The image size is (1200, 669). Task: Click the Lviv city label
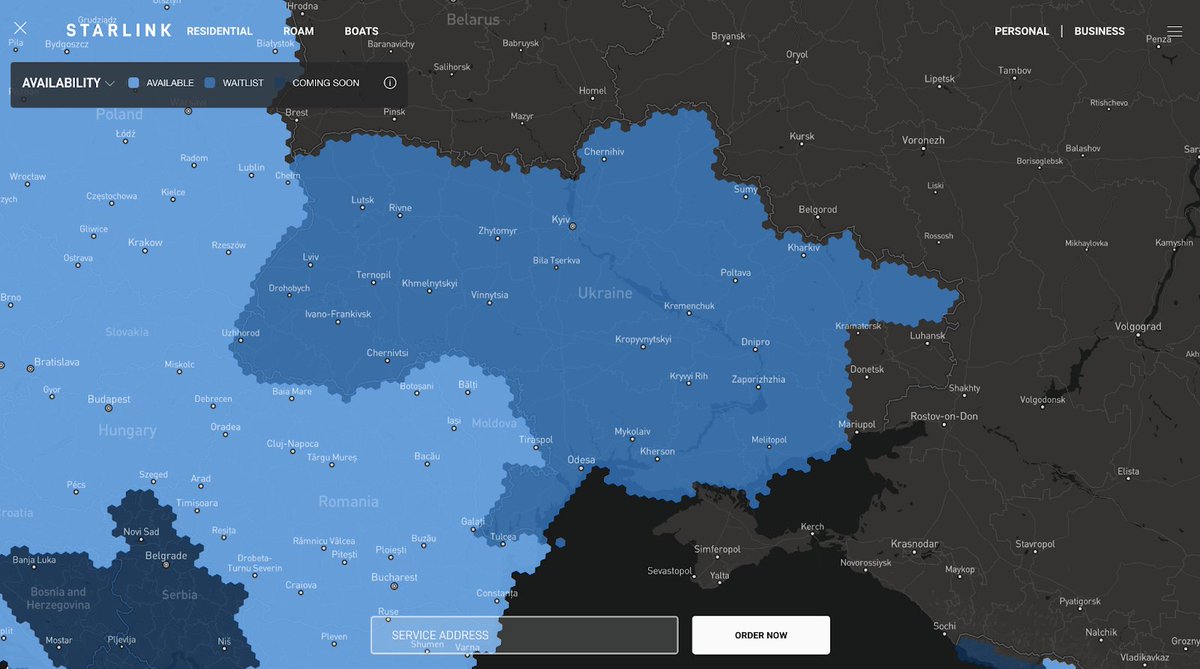[x=310, y=257]
